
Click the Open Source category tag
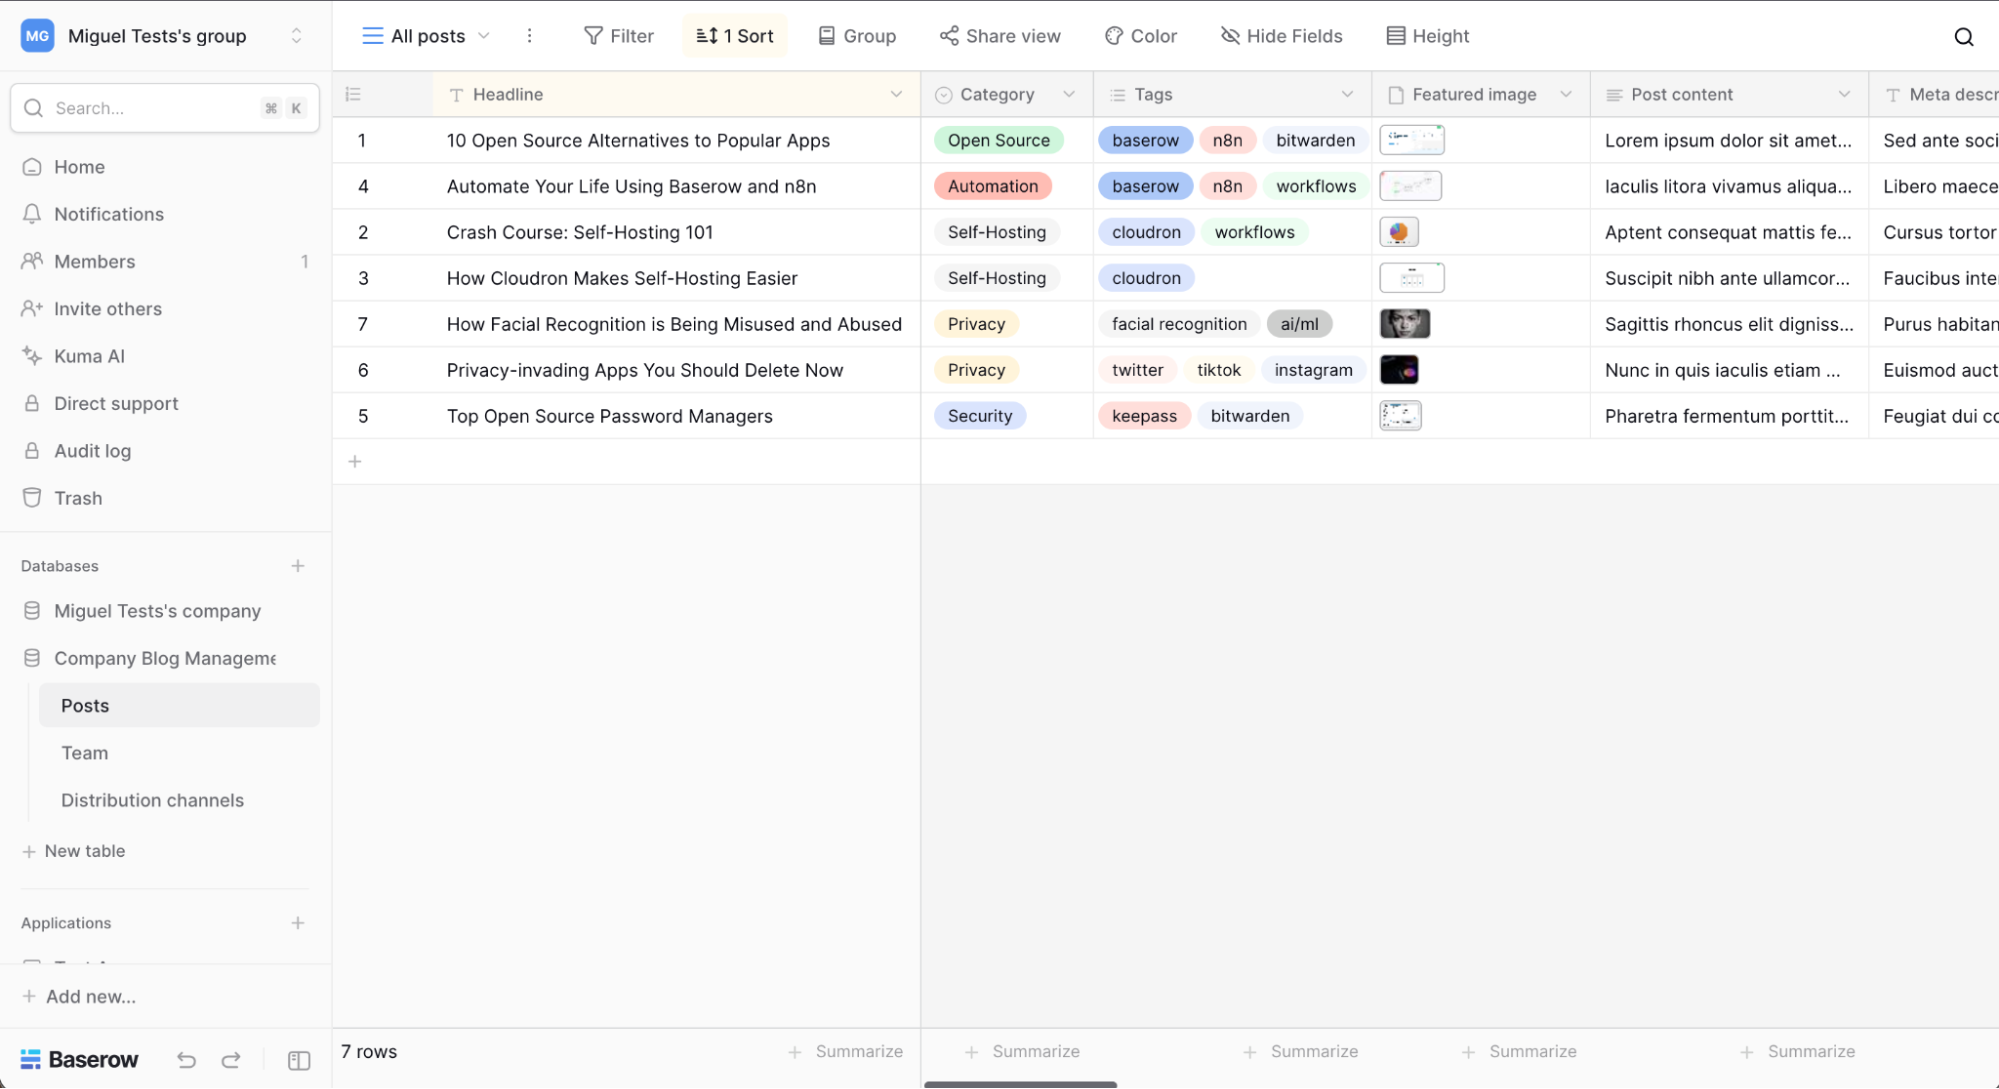998,141
